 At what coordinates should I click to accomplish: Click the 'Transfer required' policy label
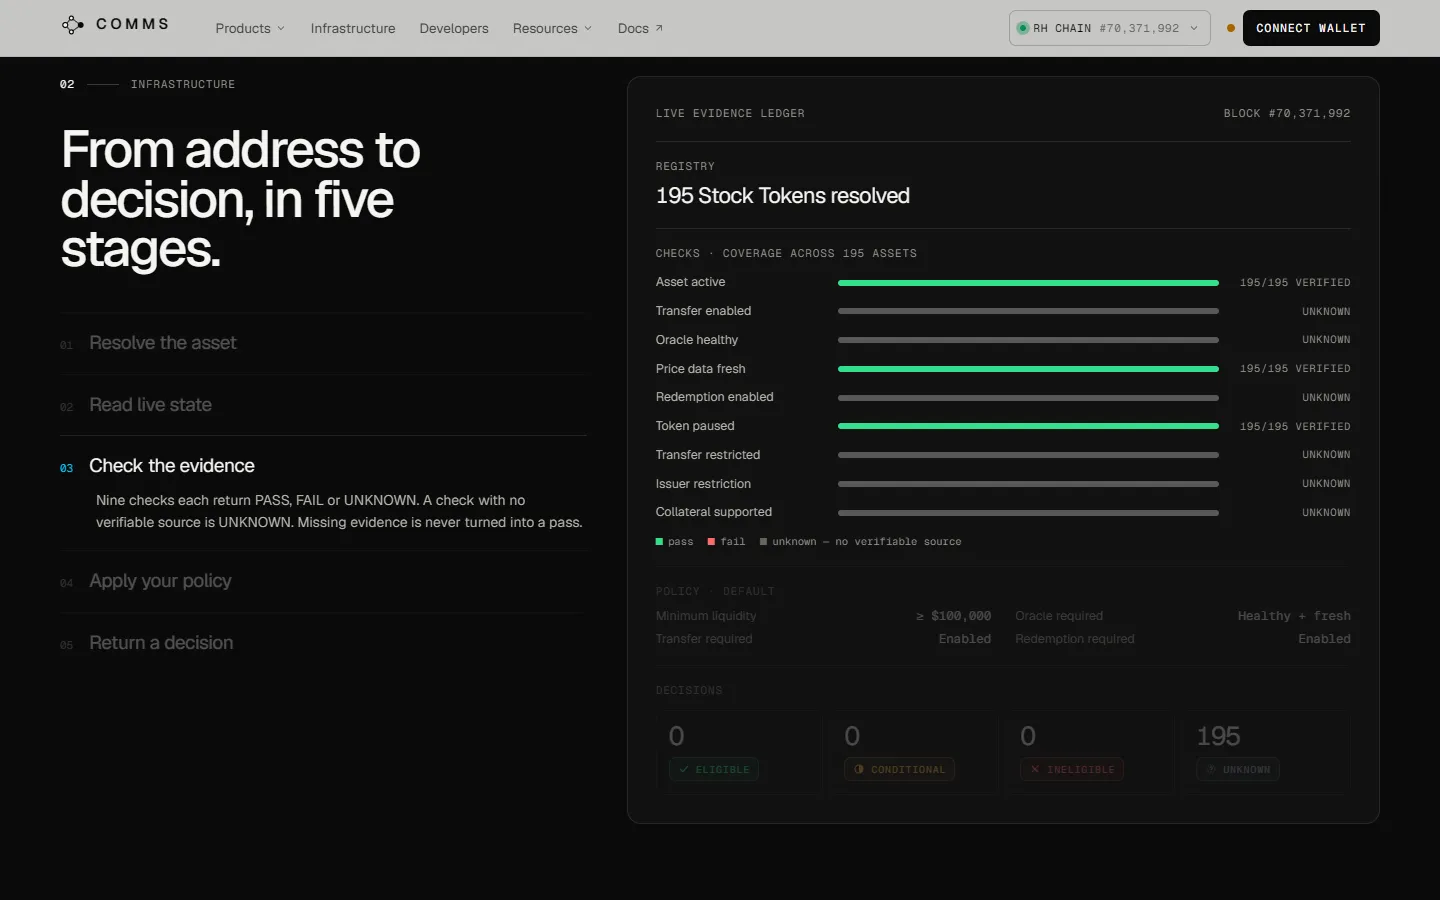704,639
